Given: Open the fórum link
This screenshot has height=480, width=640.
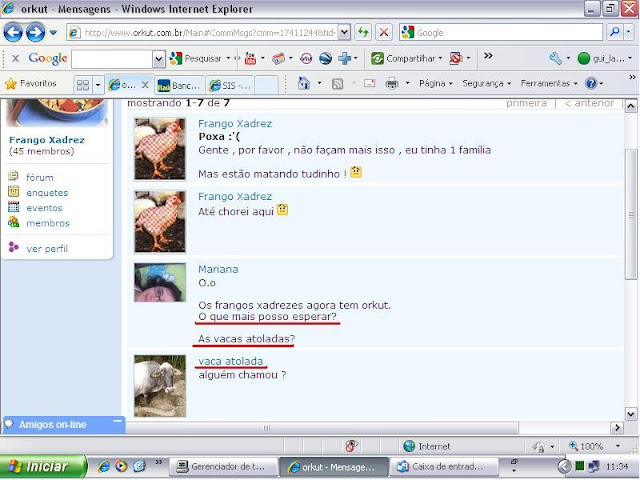Looking at the screenshot, I should tap(40, 178).
